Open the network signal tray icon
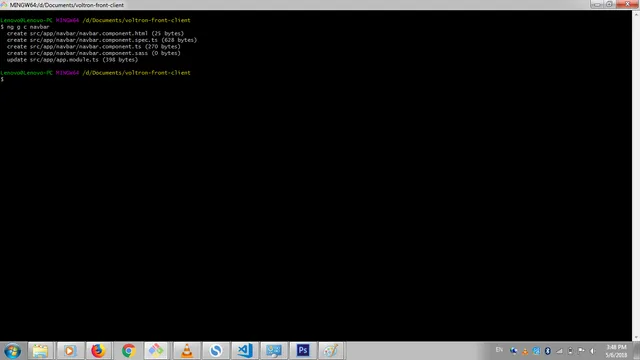 tap(559, 351)
